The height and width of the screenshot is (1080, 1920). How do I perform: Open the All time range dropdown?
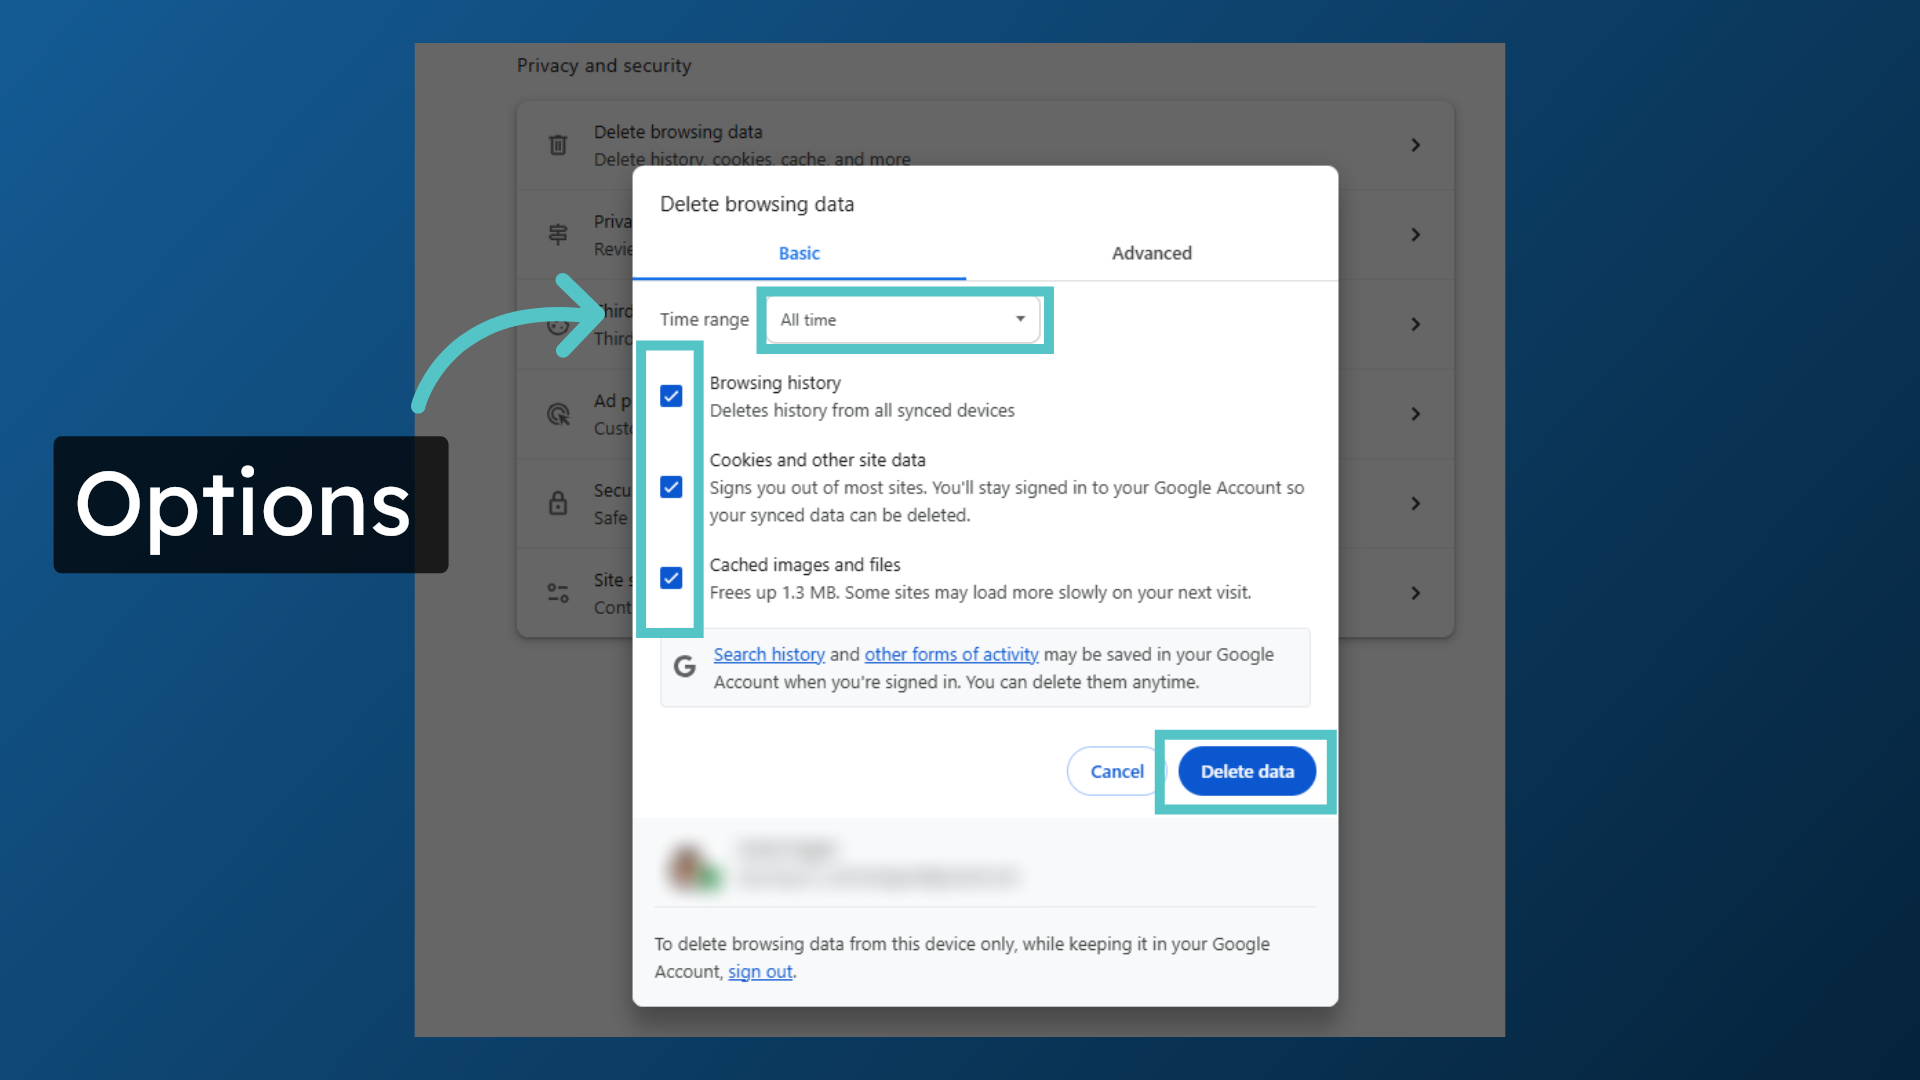click(x=904, y=320)
